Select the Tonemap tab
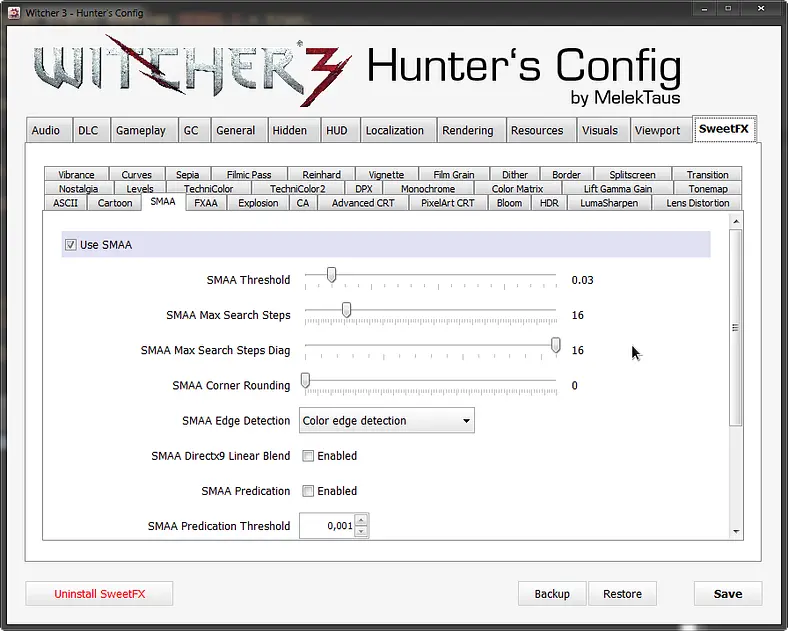Screen dimensions: 788x631 pyautogui.click(x=708, y=188)
